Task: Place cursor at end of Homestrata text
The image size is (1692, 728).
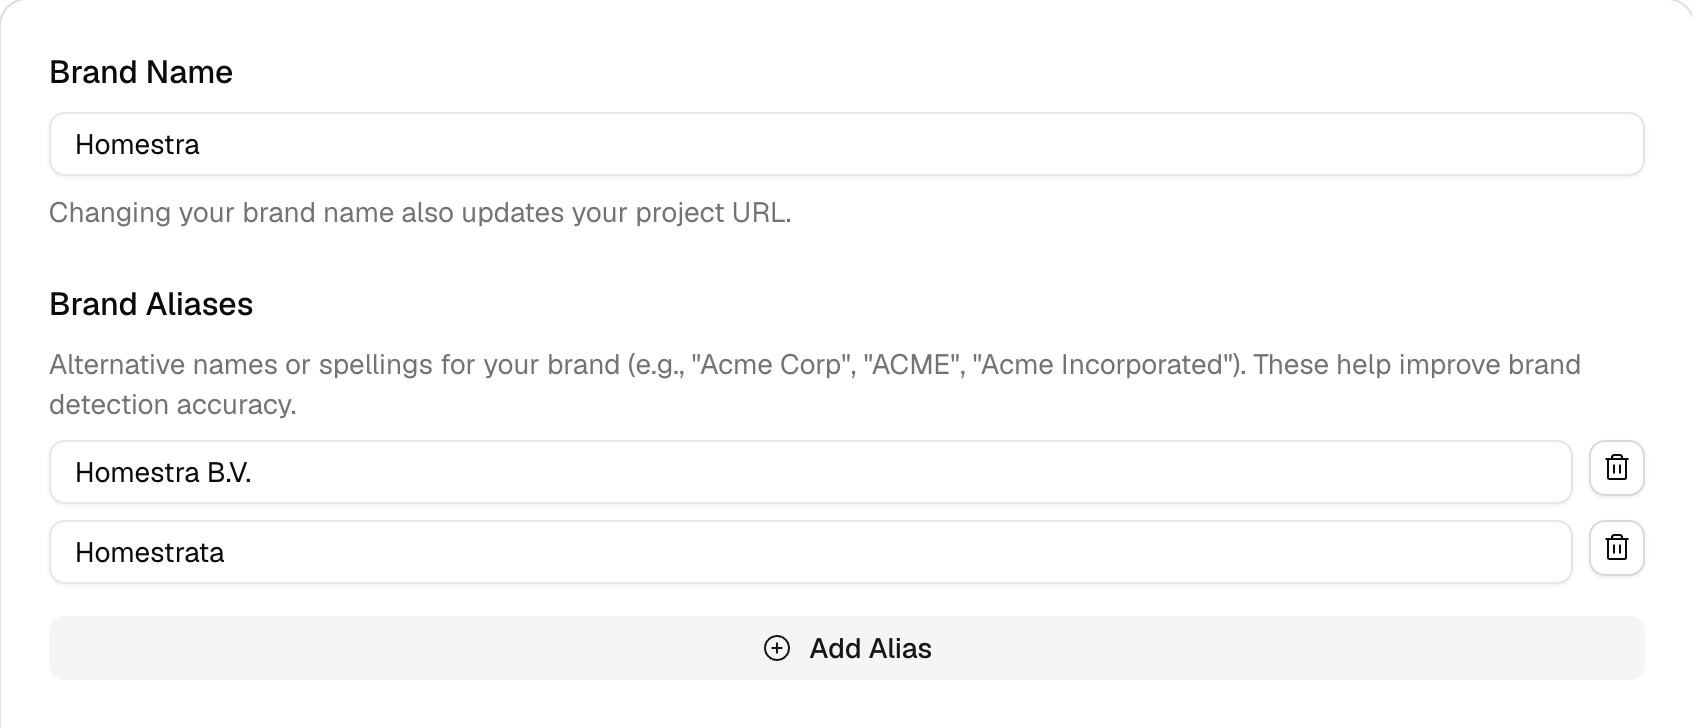Action: 225,552
